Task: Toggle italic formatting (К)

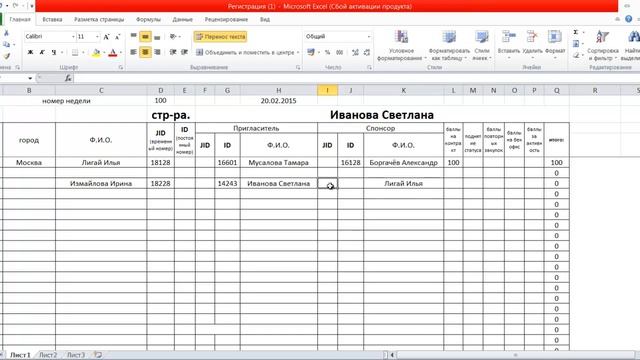Action: [42, 52]
